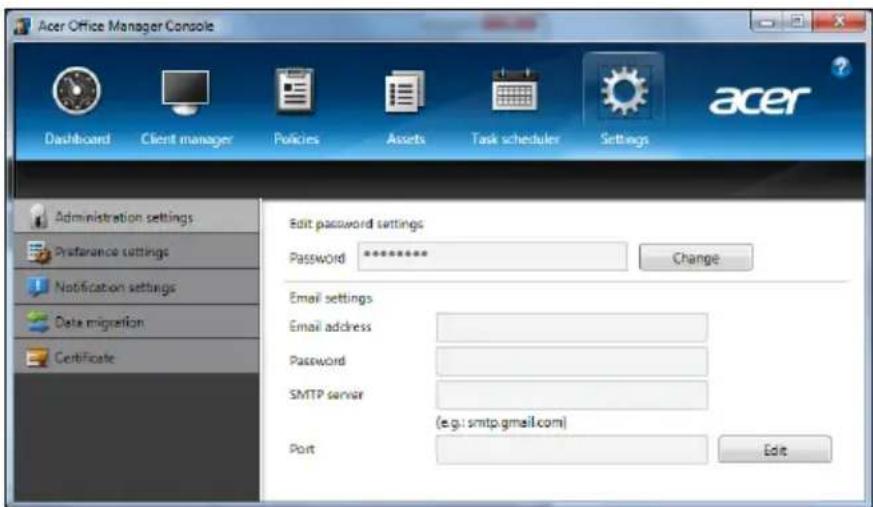This screenshot has width=873, height=507.
Task: Maximize the Acer Office Manager Console window
Action: tap(798, 22)
